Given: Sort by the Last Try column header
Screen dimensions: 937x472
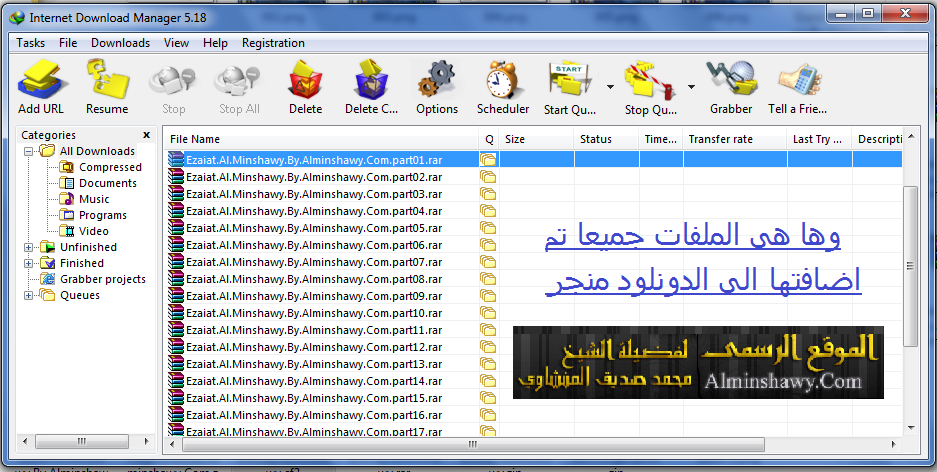Looking at the screenshot, I should (x=819, y=139).
